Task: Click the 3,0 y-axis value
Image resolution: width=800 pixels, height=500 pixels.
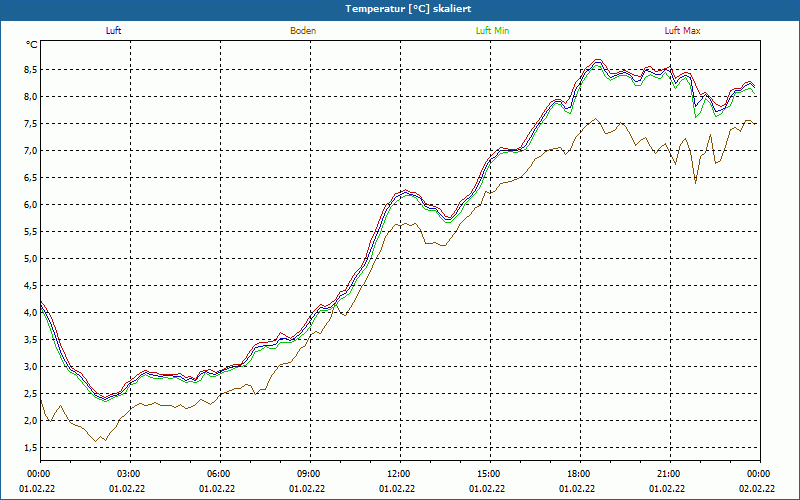Action: 30,367
